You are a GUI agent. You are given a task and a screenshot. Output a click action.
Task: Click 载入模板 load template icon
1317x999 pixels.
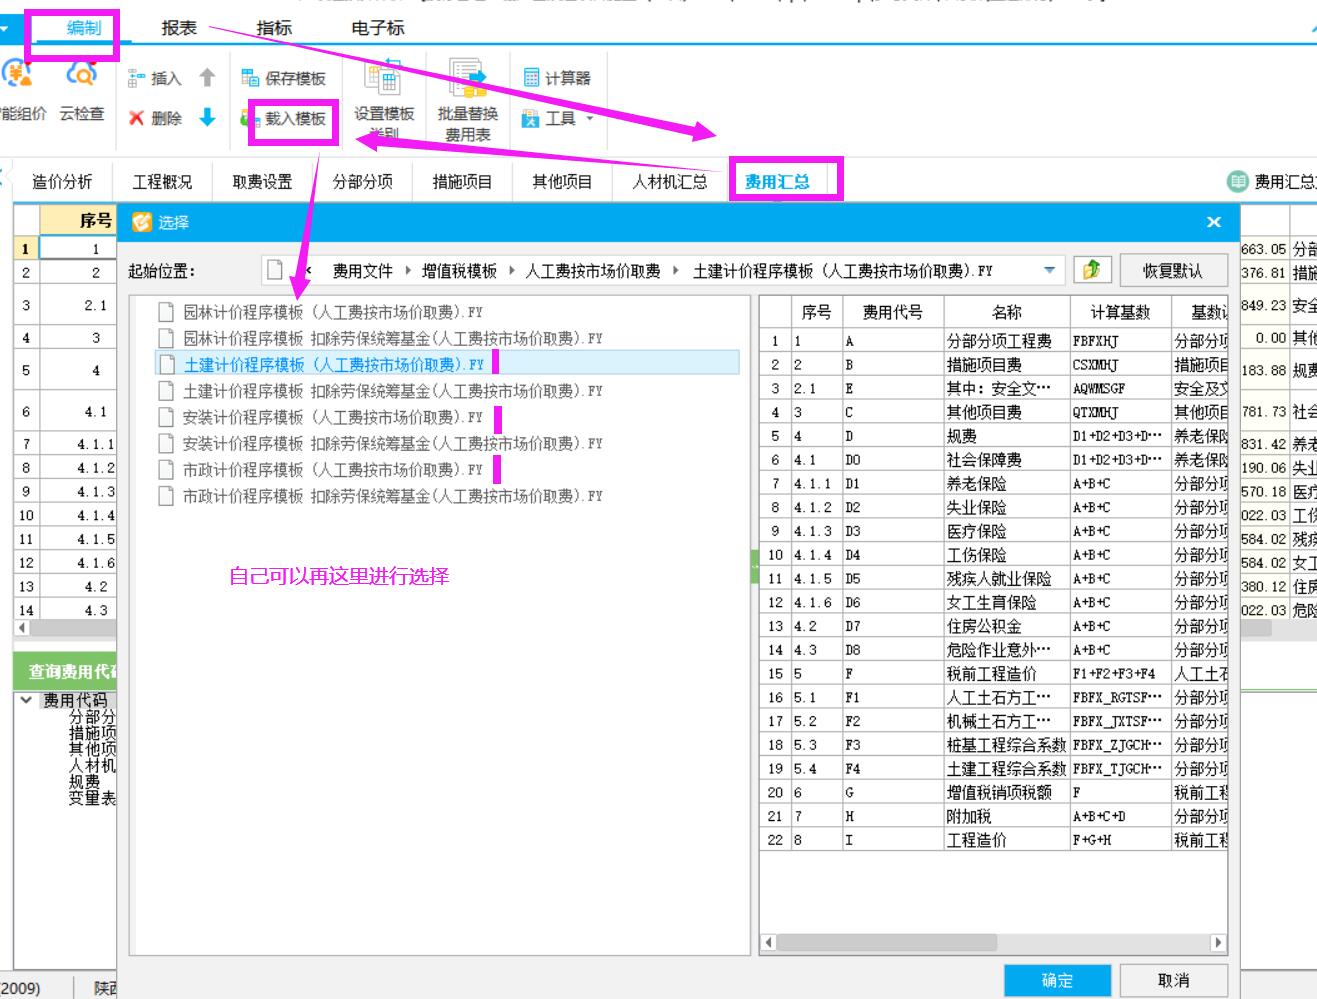point(250,118)
